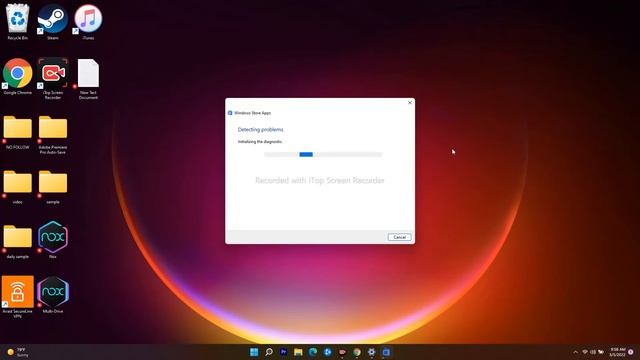Viewport: 640px width, 360px height.
Task: Show hidden system tray icons
Action: [576, 352]
